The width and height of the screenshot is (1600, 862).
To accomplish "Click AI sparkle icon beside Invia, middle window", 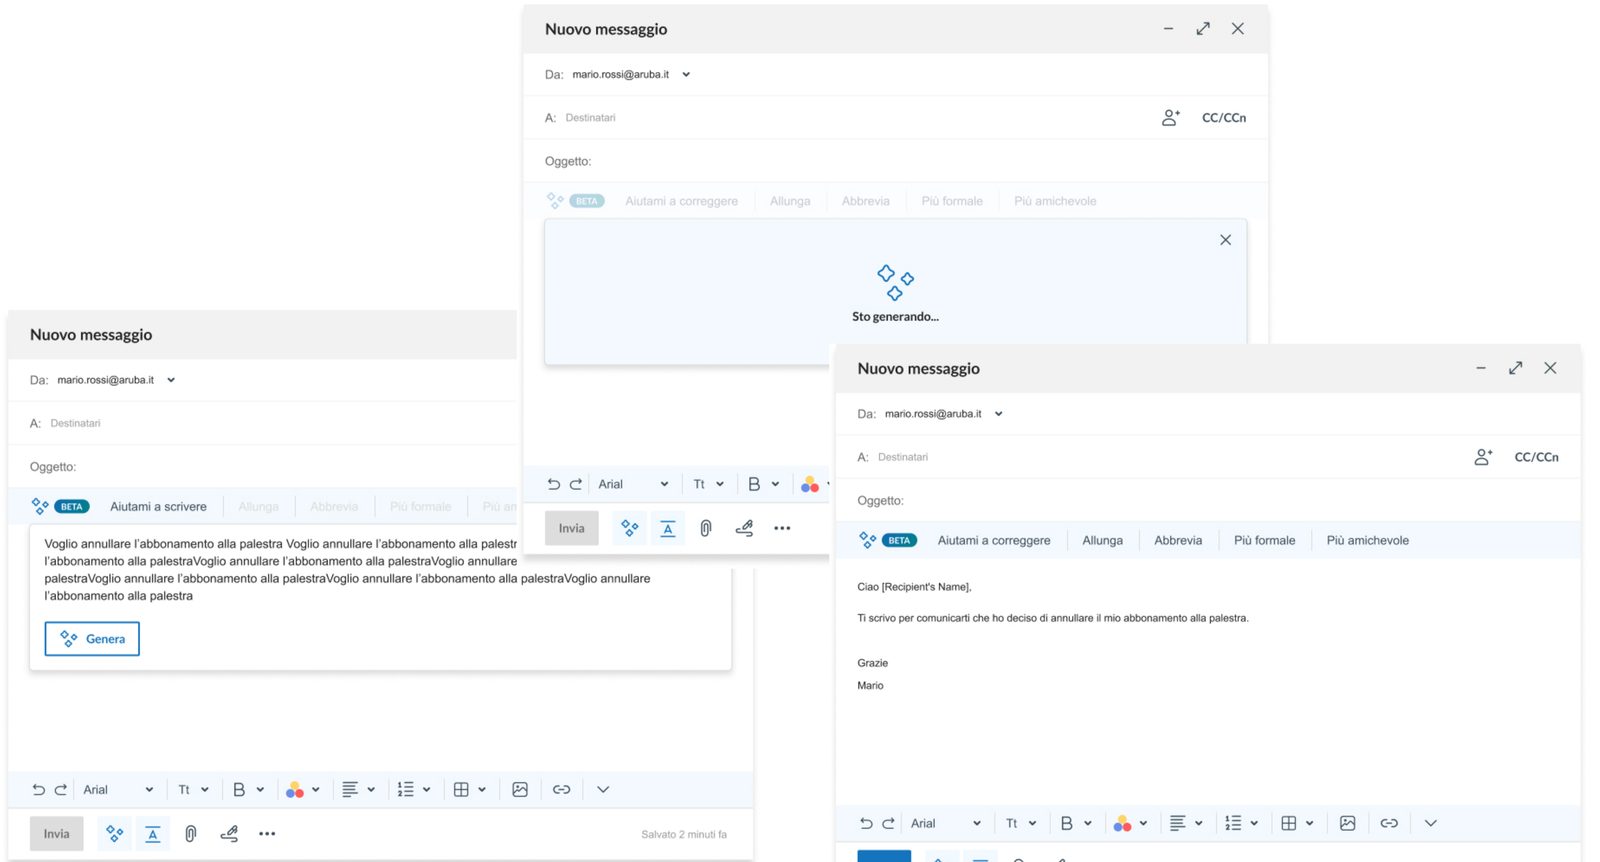I will pyautogui.click(x=630, y=528).
